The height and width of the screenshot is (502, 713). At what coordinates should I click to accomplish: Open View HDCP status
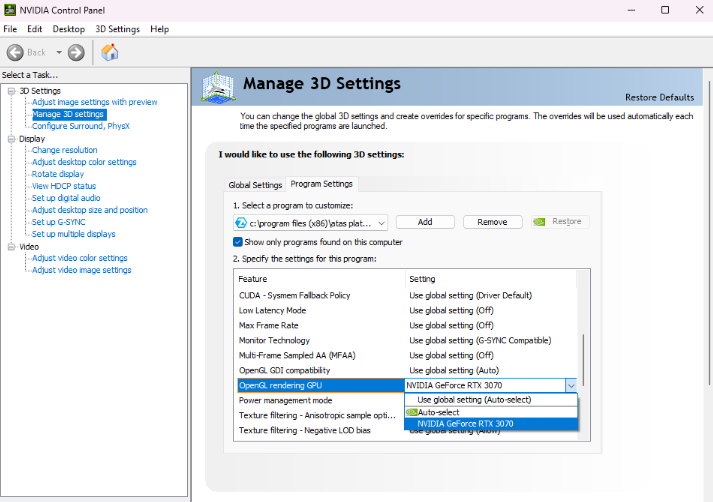coord(64,186)
